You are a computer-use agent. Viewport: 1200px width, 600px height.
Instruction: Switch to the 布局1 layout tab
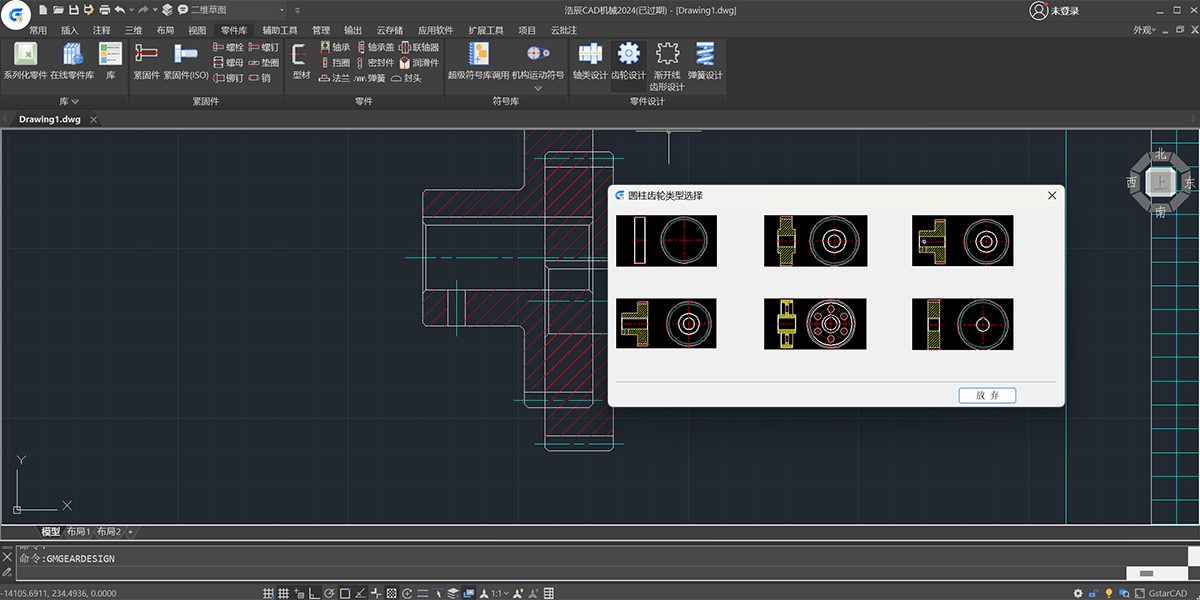point(78,532)
